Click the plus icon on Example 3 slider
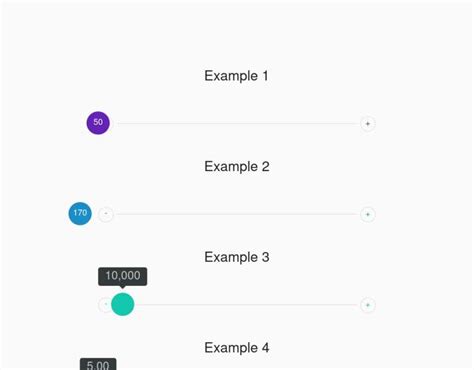This screenshot has width=474, height=370. [x=368, y=305]
